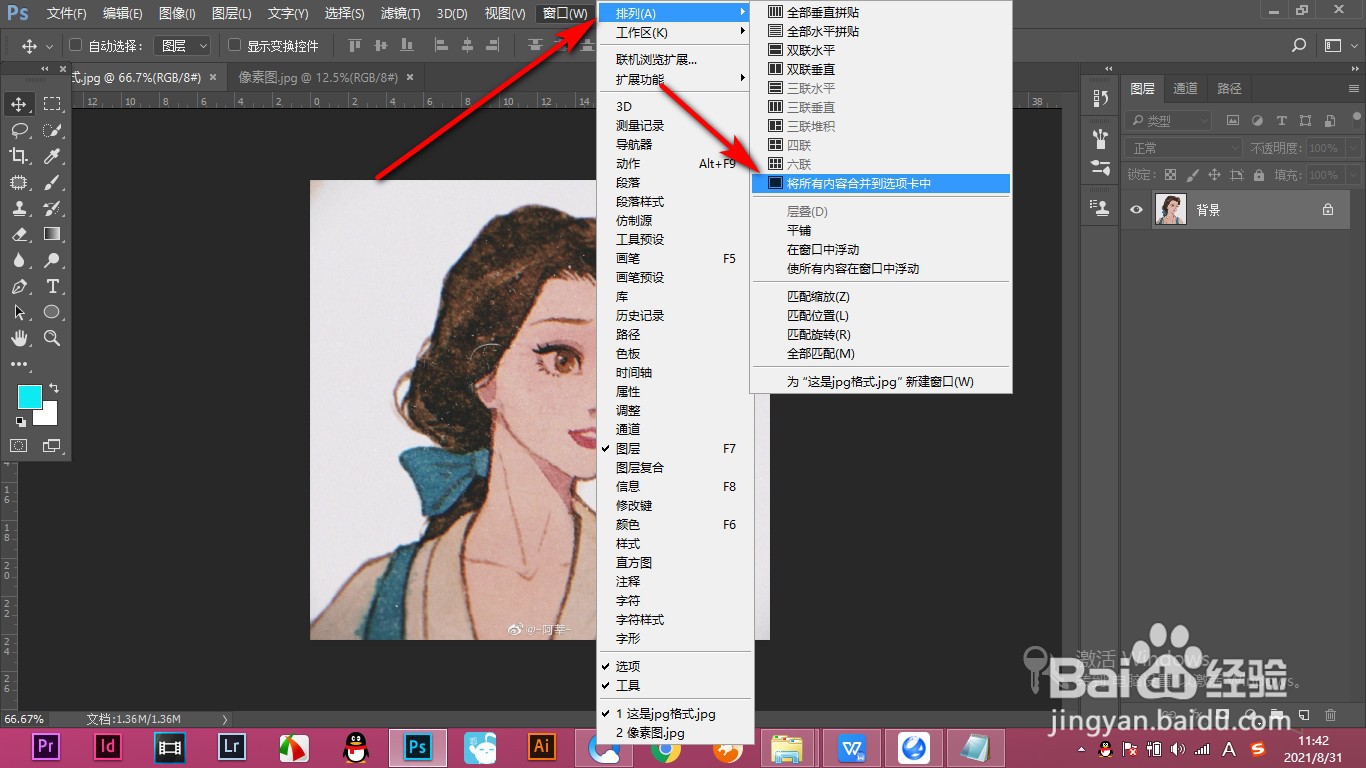Click the search magnifier in options bar

pos(1299,45)
